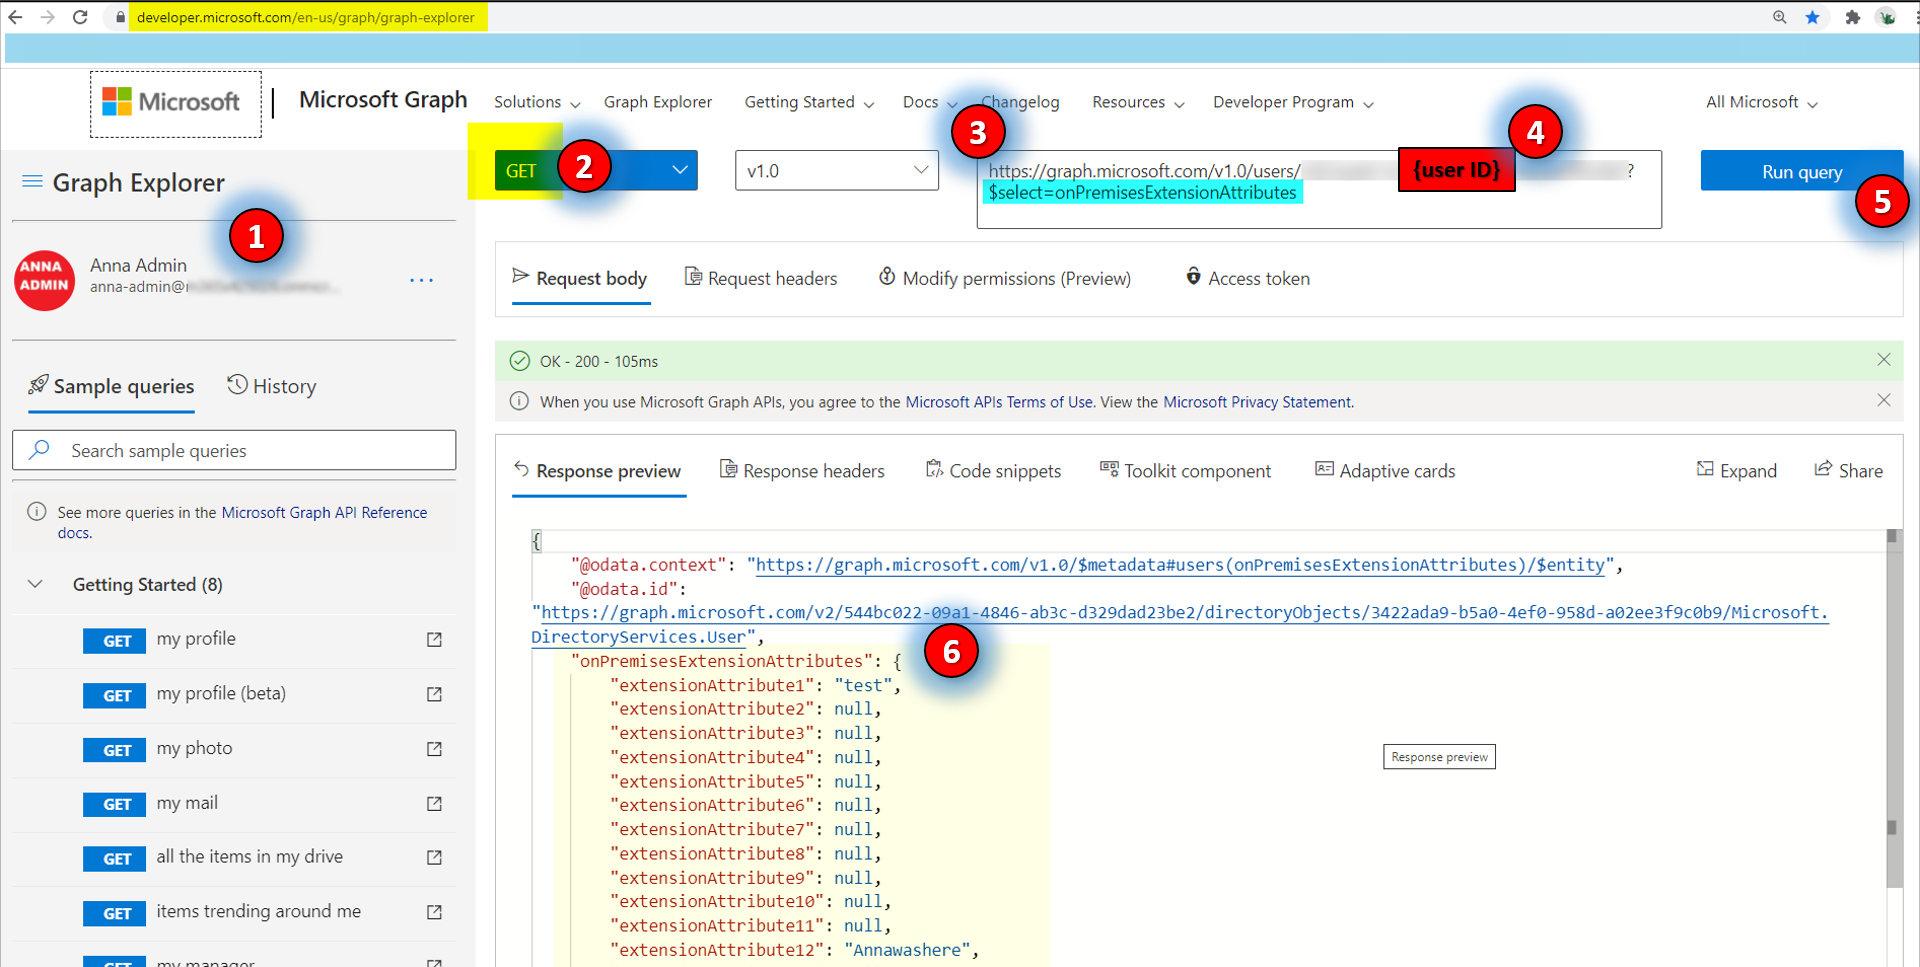Toggle the Graph Explorer hamburger menu
1920x967 pixels.
pyautogui.click(x=32, y=181)
